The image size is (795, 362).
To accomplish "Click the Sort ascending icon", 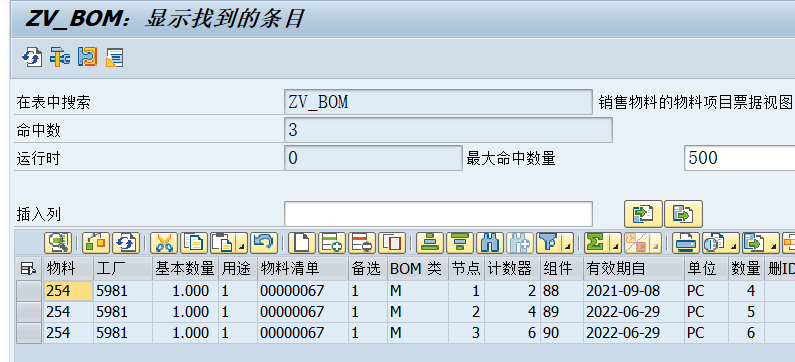I will tap(430, 243).
